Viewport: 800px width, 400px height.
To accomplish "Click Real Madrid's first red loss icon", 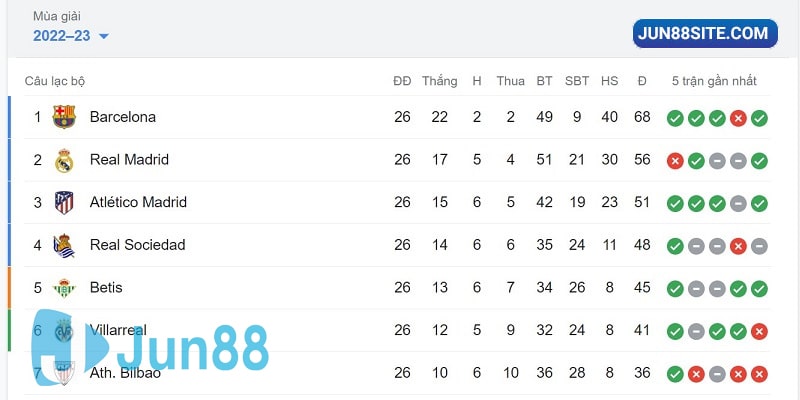I will click(675, 161).
